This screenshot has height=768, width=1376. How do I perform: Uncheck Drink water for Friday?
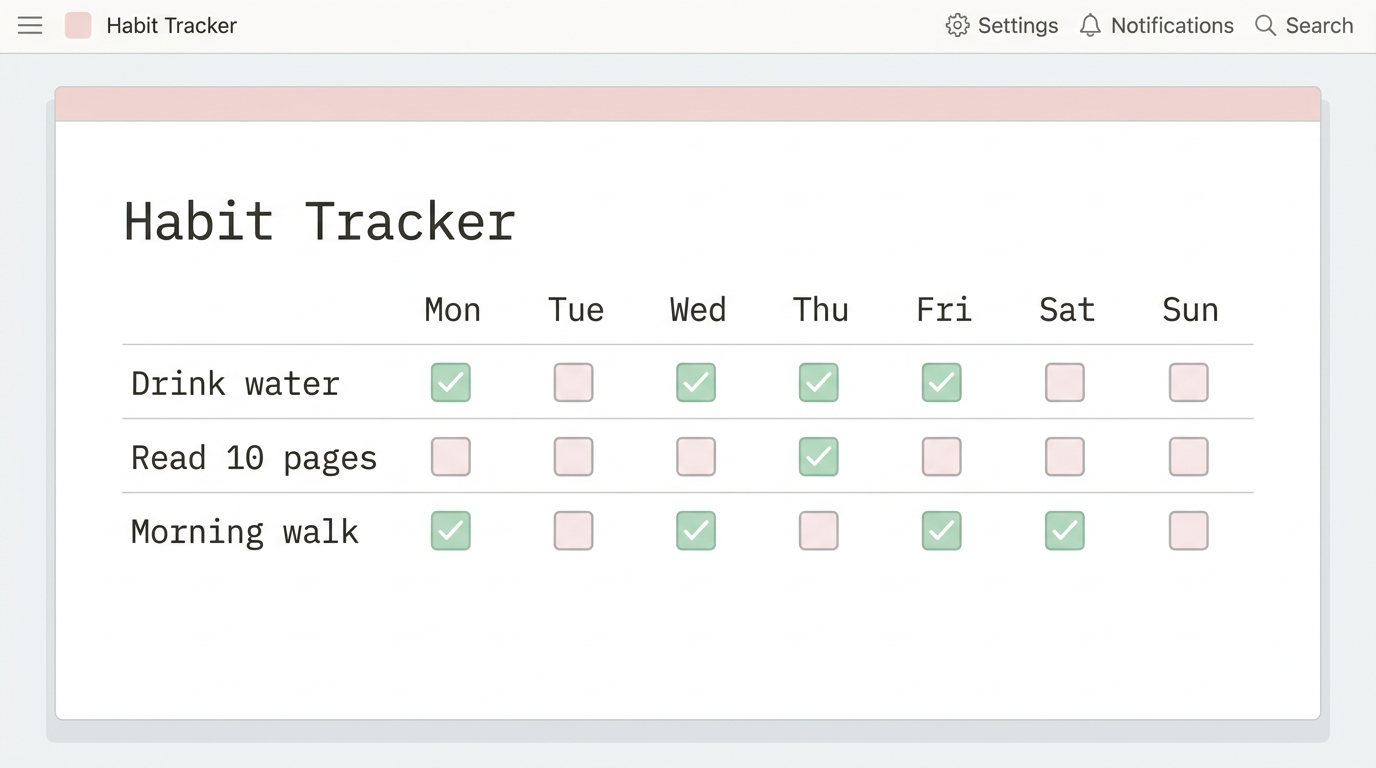942,382
